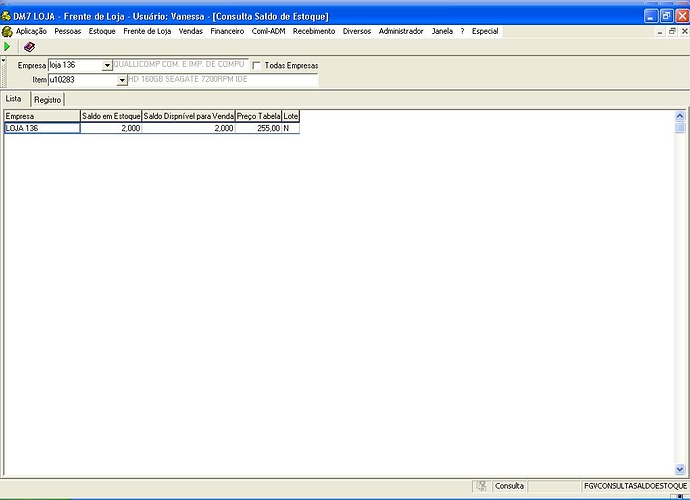Switch to the Lista tab

14,99
